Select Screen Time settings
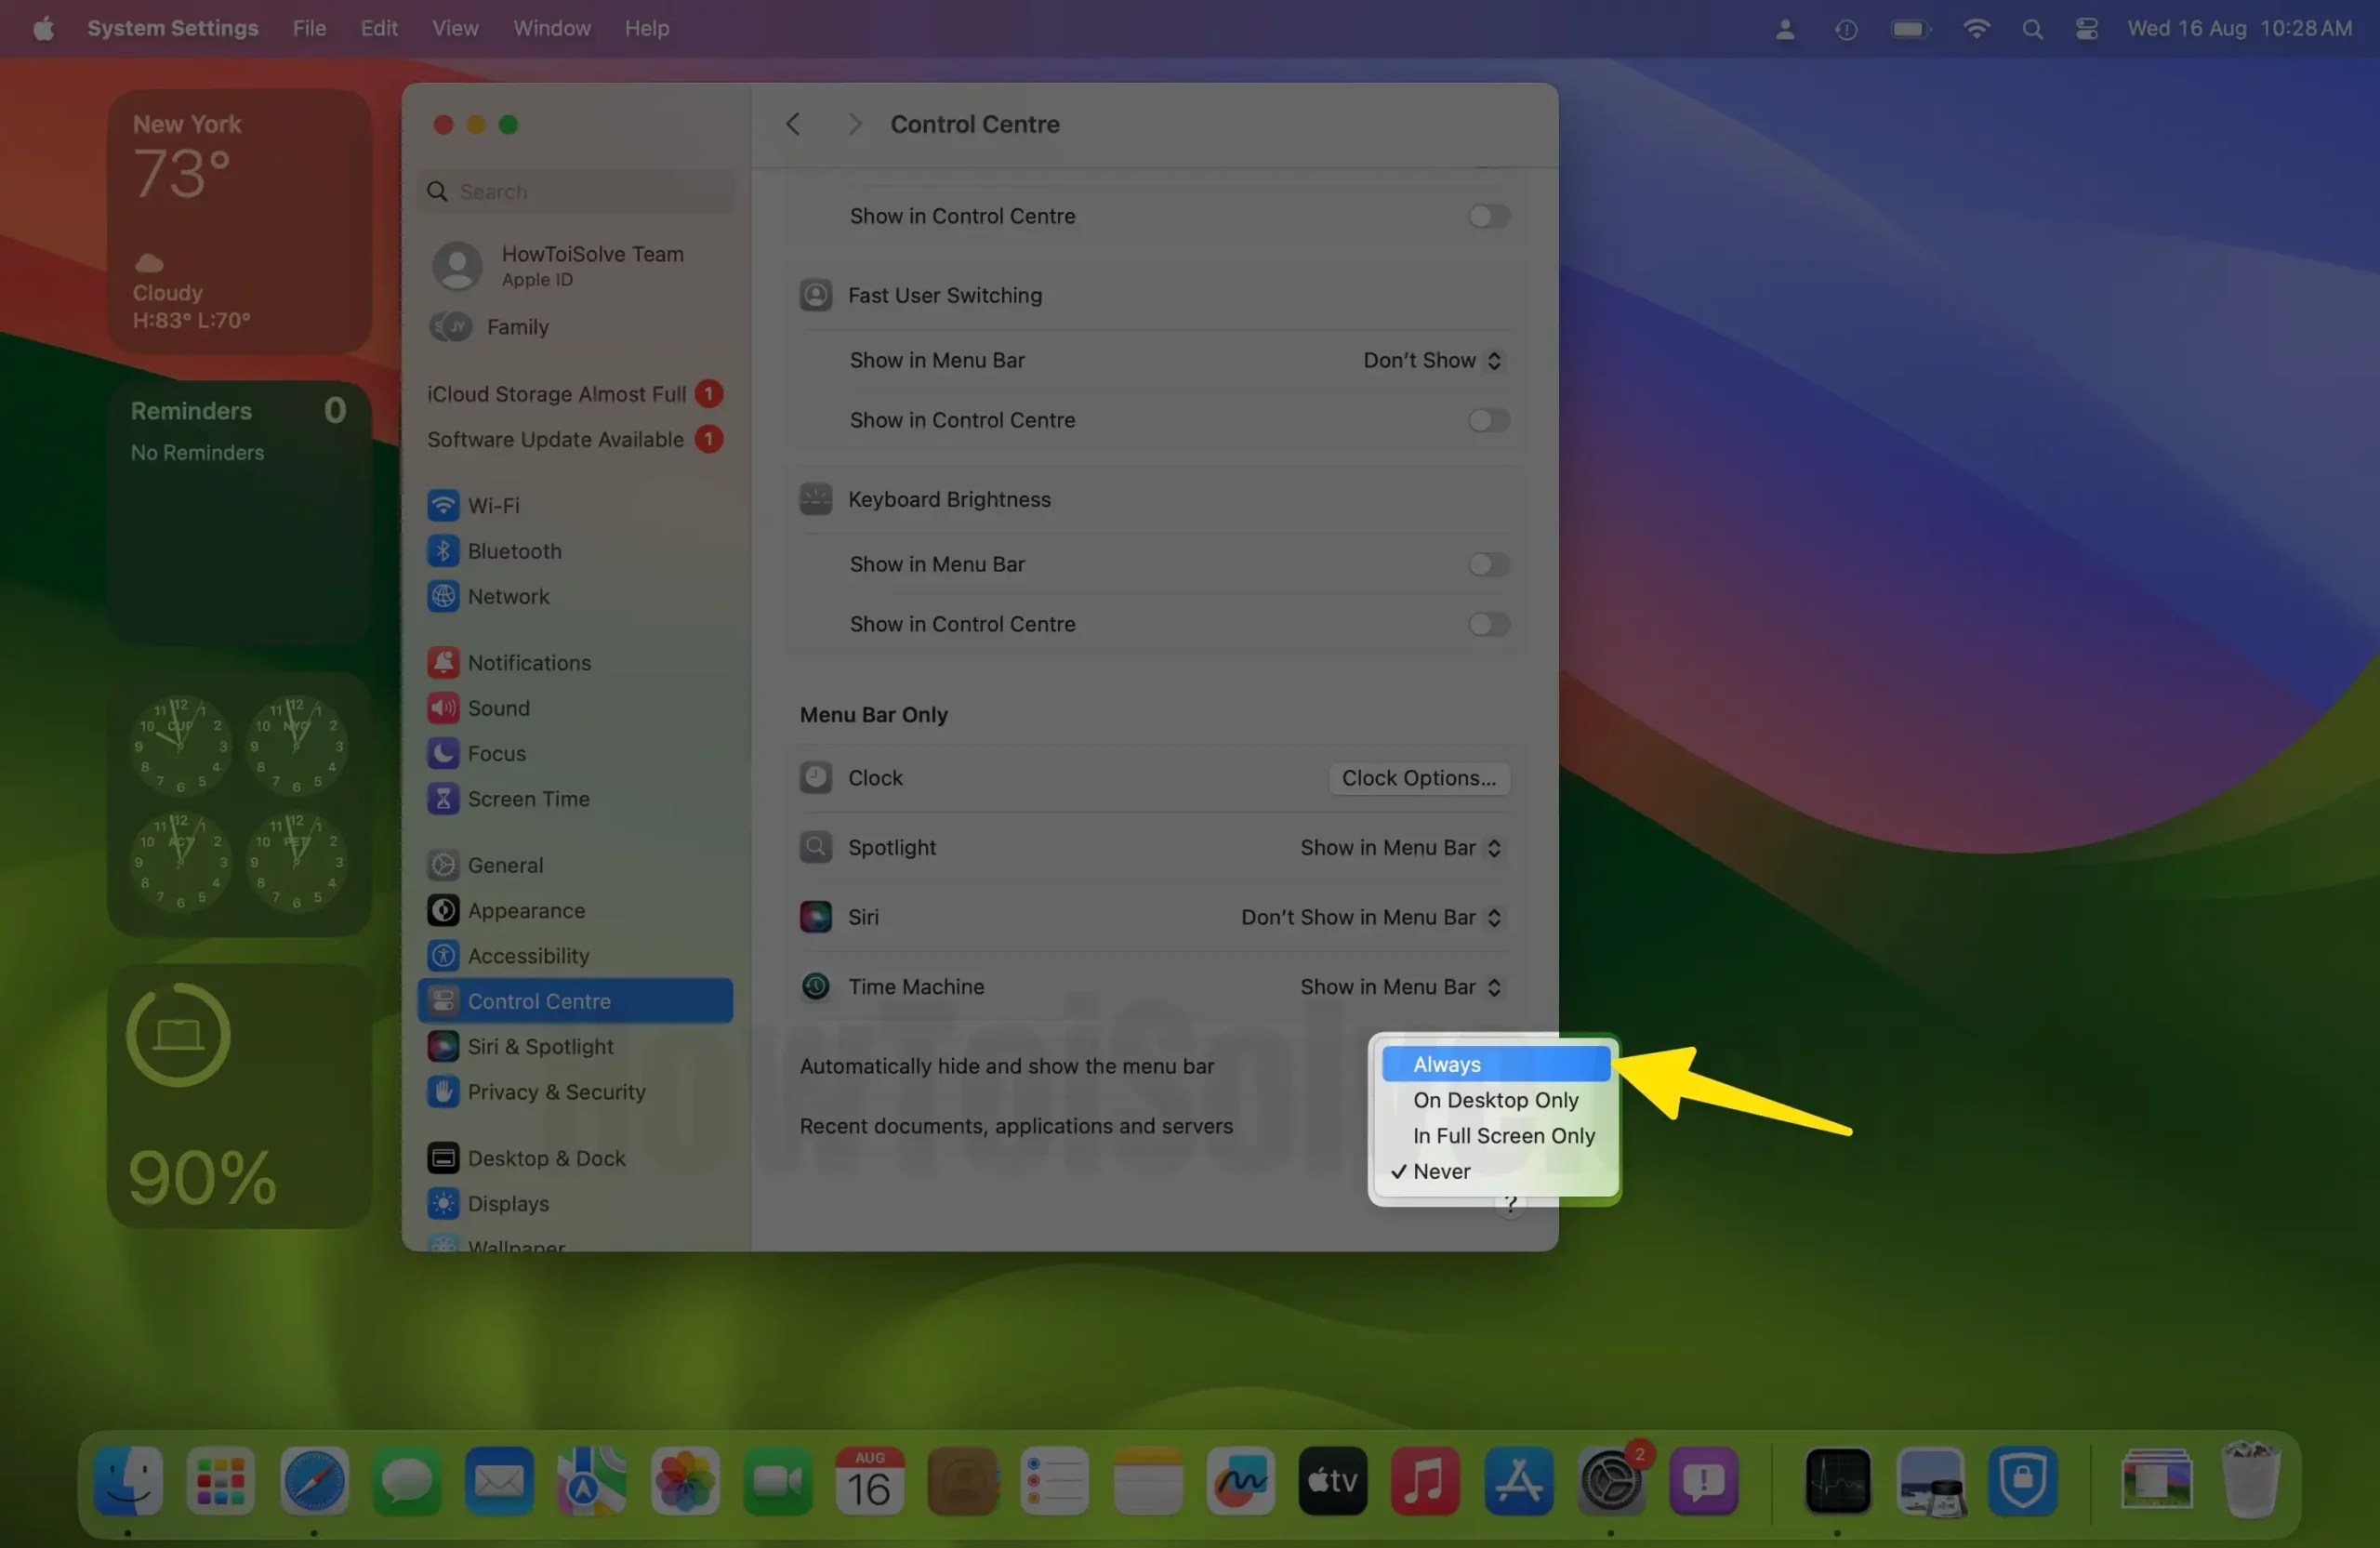2380x1548 pixels. tap(528, 798)
